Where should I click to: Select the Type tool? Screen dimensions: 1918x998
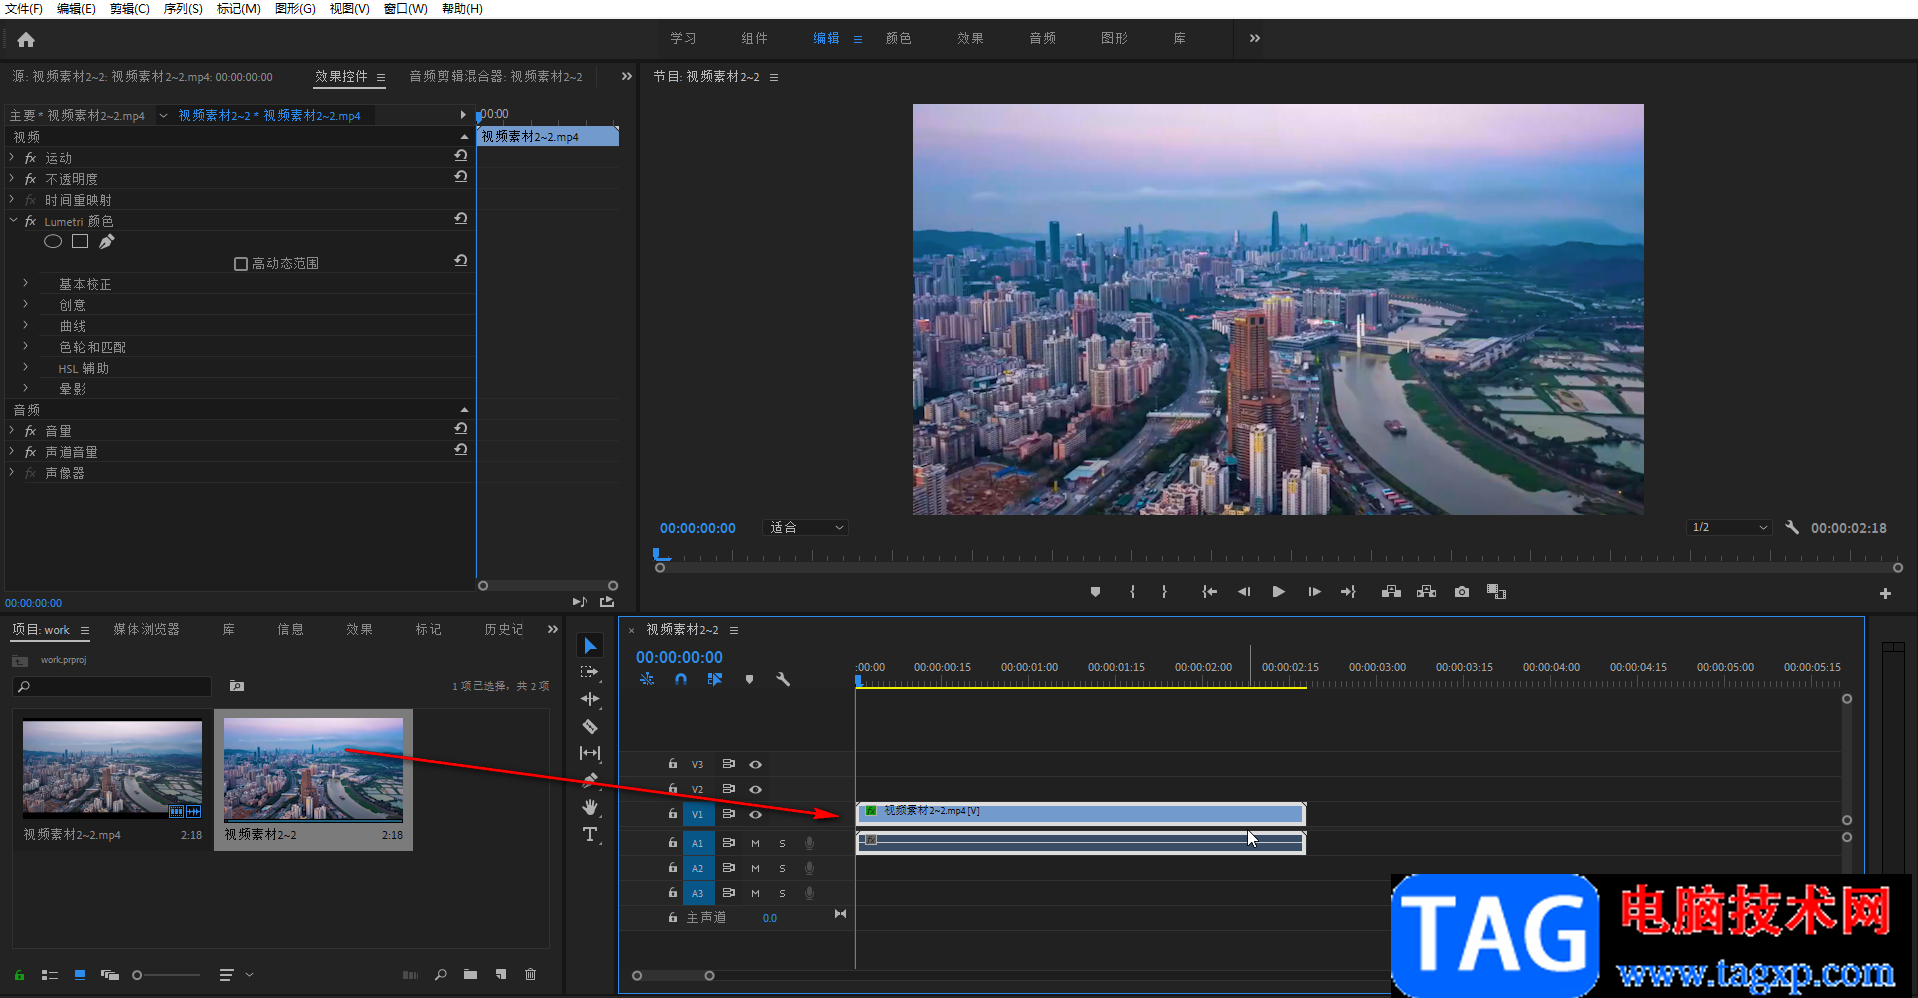[x=590, y=834]
